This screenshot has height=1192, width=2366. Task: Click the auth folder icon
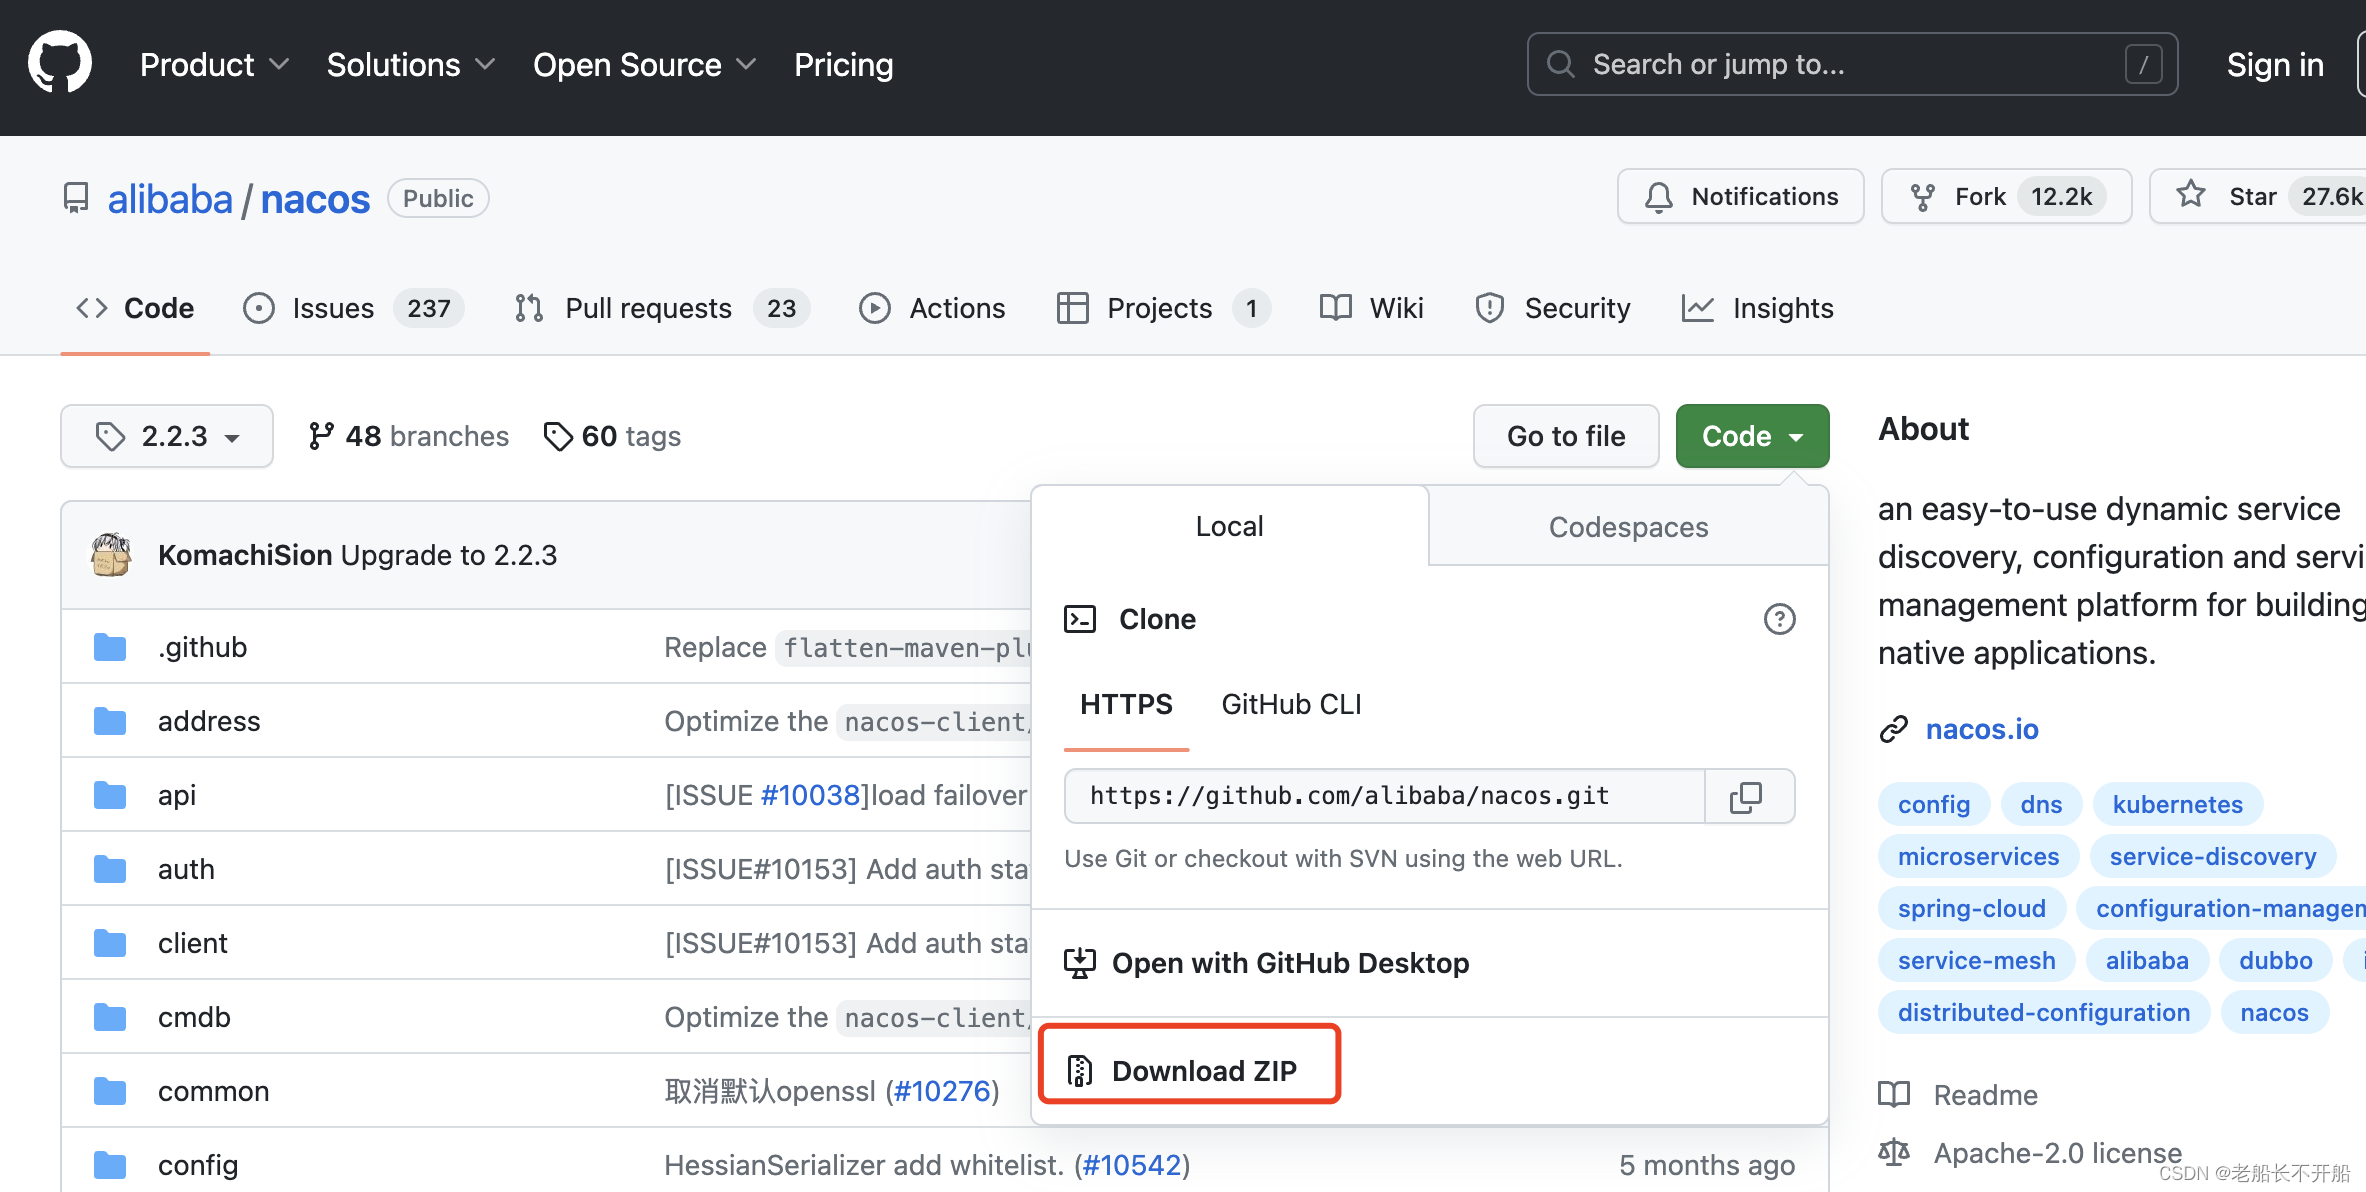pyautogui.click(x=110, y=869)
